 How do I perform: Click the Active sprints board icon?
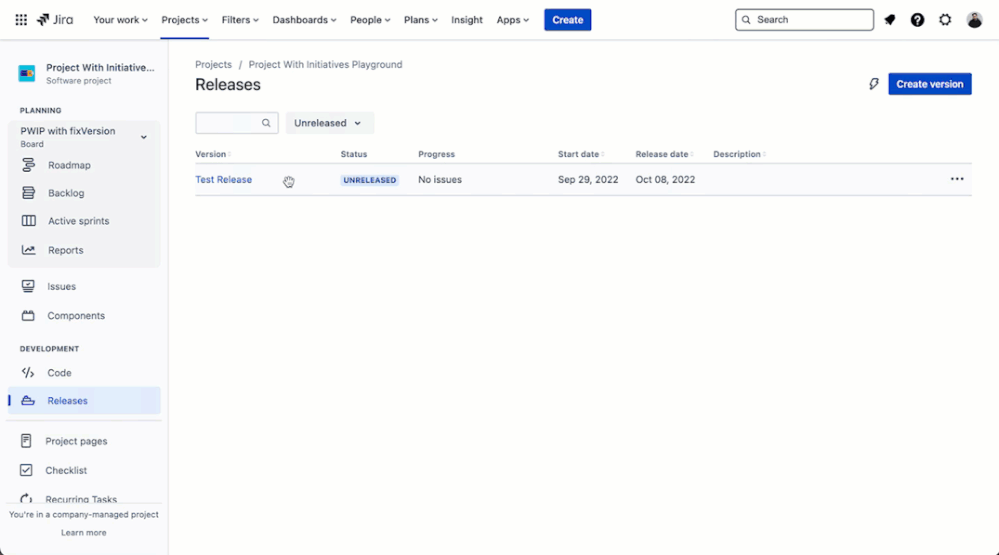coord(28,220)
